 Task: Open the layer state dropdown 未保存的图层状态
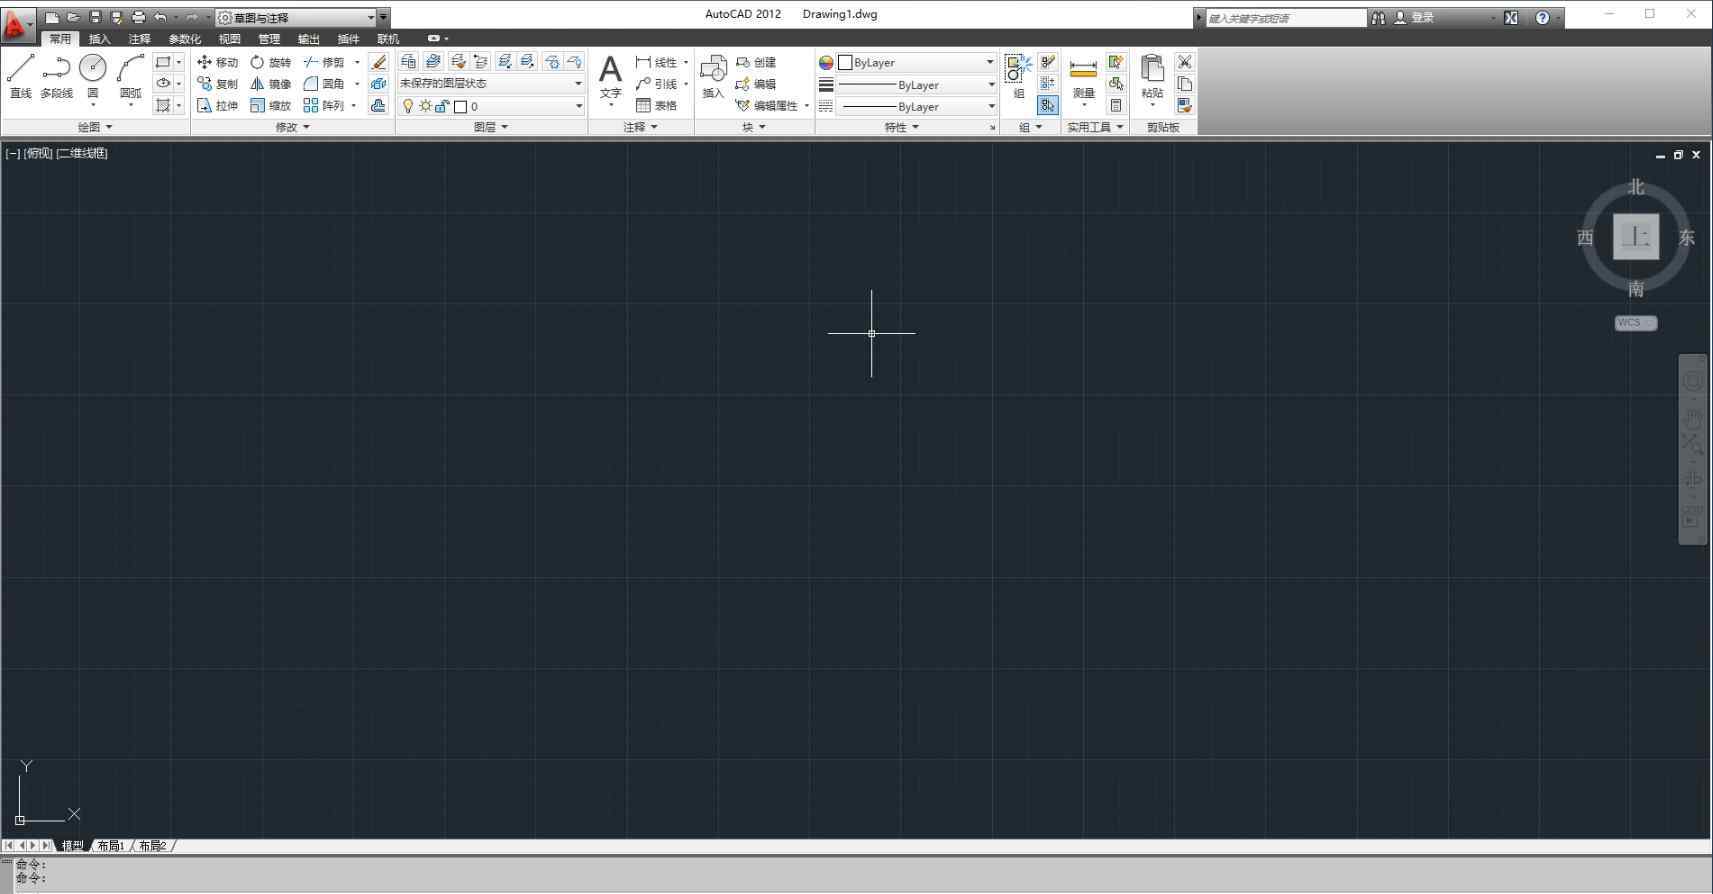[x=490, y=83]
